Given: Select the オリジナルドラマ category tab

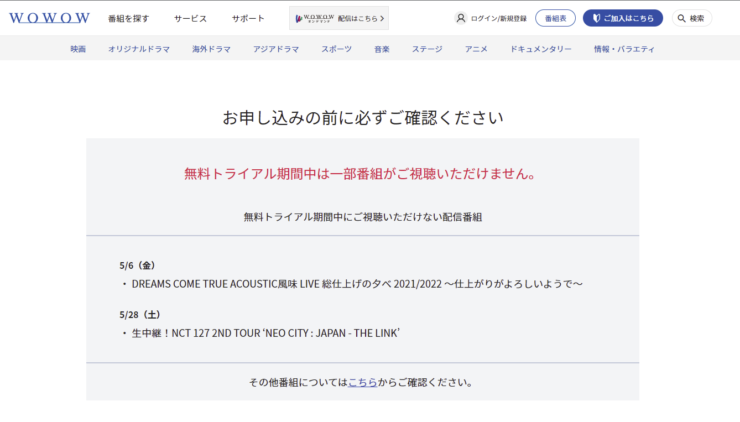Looking at the screenshot, I should [x=139, y=49].
